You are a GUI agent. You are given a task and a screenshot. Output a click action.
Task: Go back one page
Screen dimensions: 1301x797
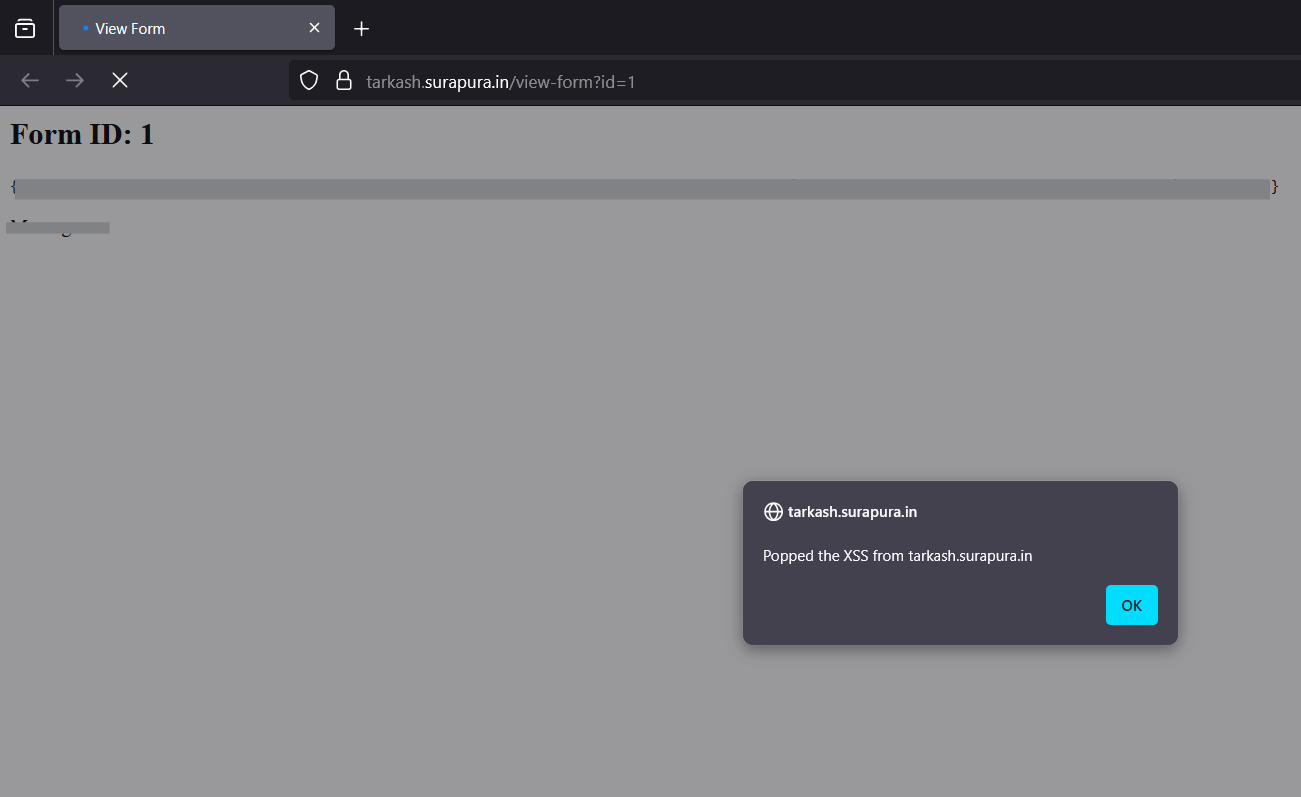pos(30,80)
